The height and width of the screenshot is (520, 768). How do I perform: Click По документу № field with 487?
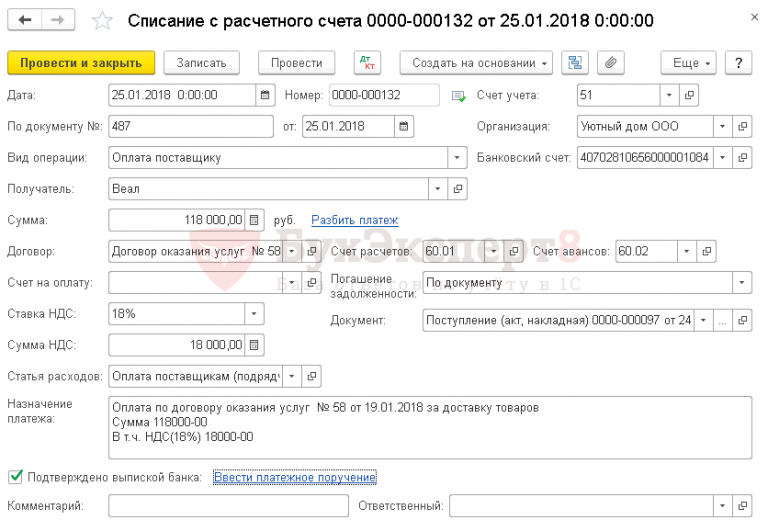click(x=191, y=126)
